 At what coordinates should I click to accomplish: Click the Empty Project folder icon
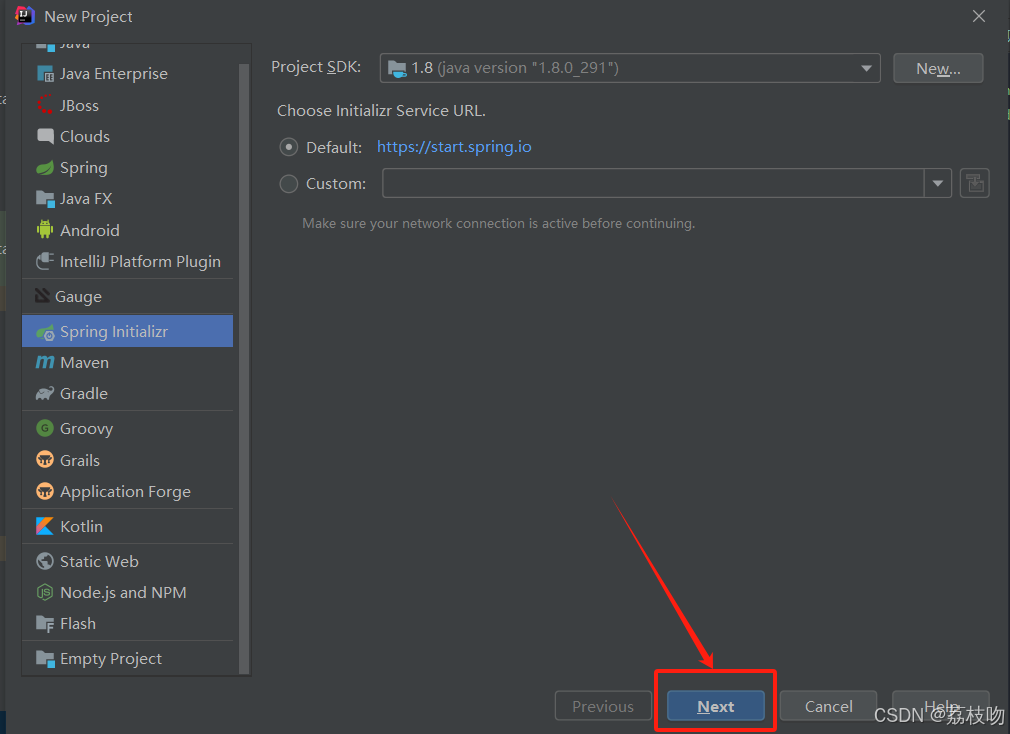point(45,659)
